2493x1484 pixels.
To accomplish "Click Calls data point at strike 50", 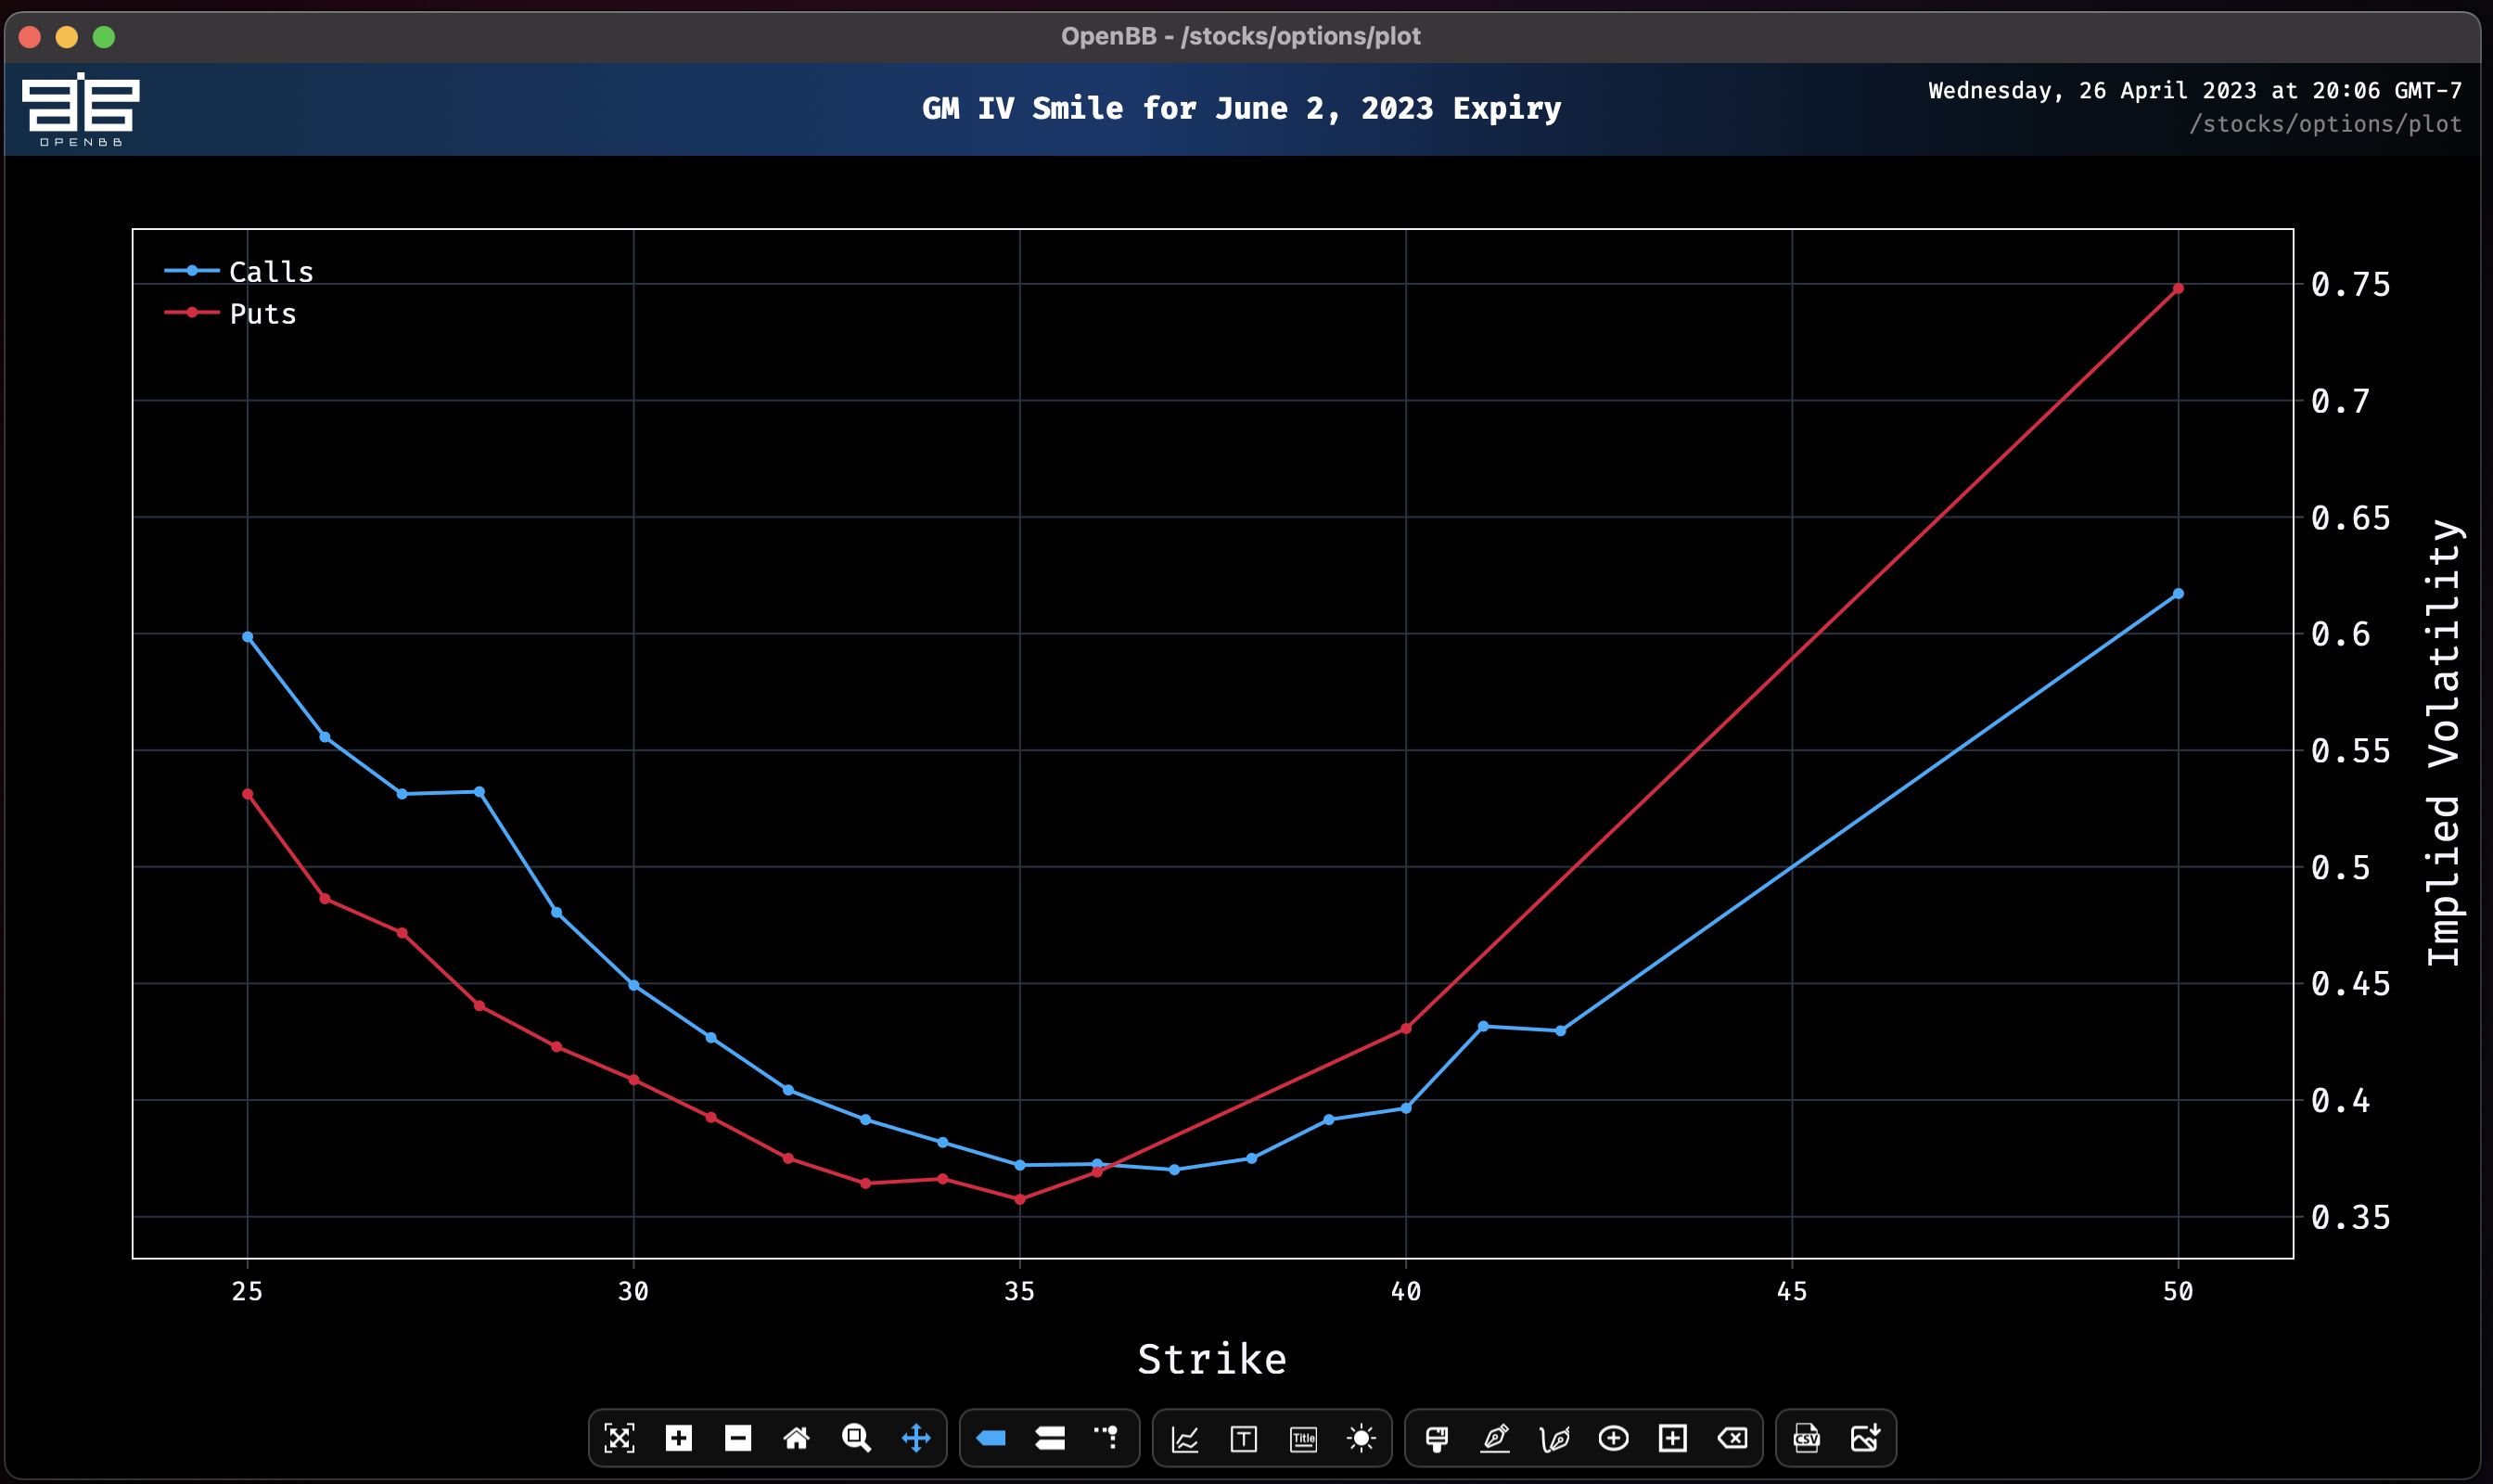I will click(x=2178, y=594).
